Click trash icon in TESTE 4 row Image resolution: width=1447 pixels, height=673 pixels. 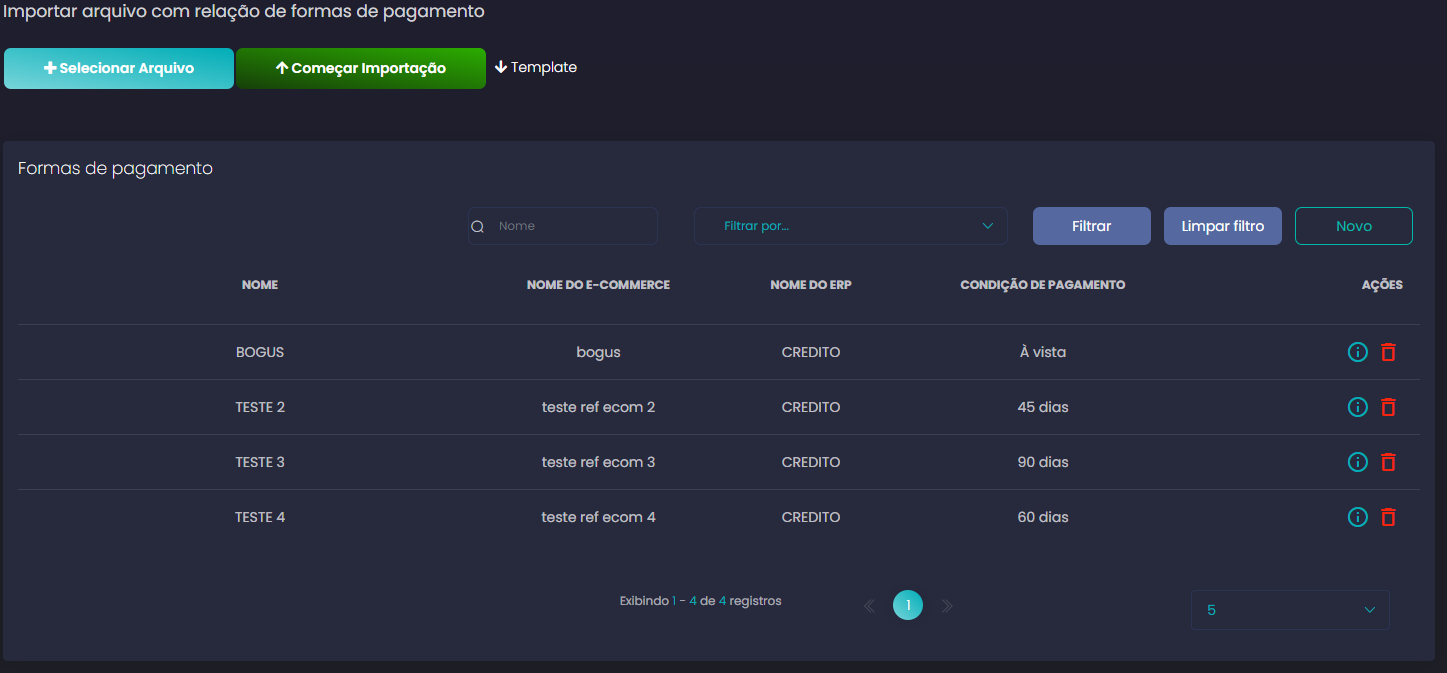click(1388, 517)
